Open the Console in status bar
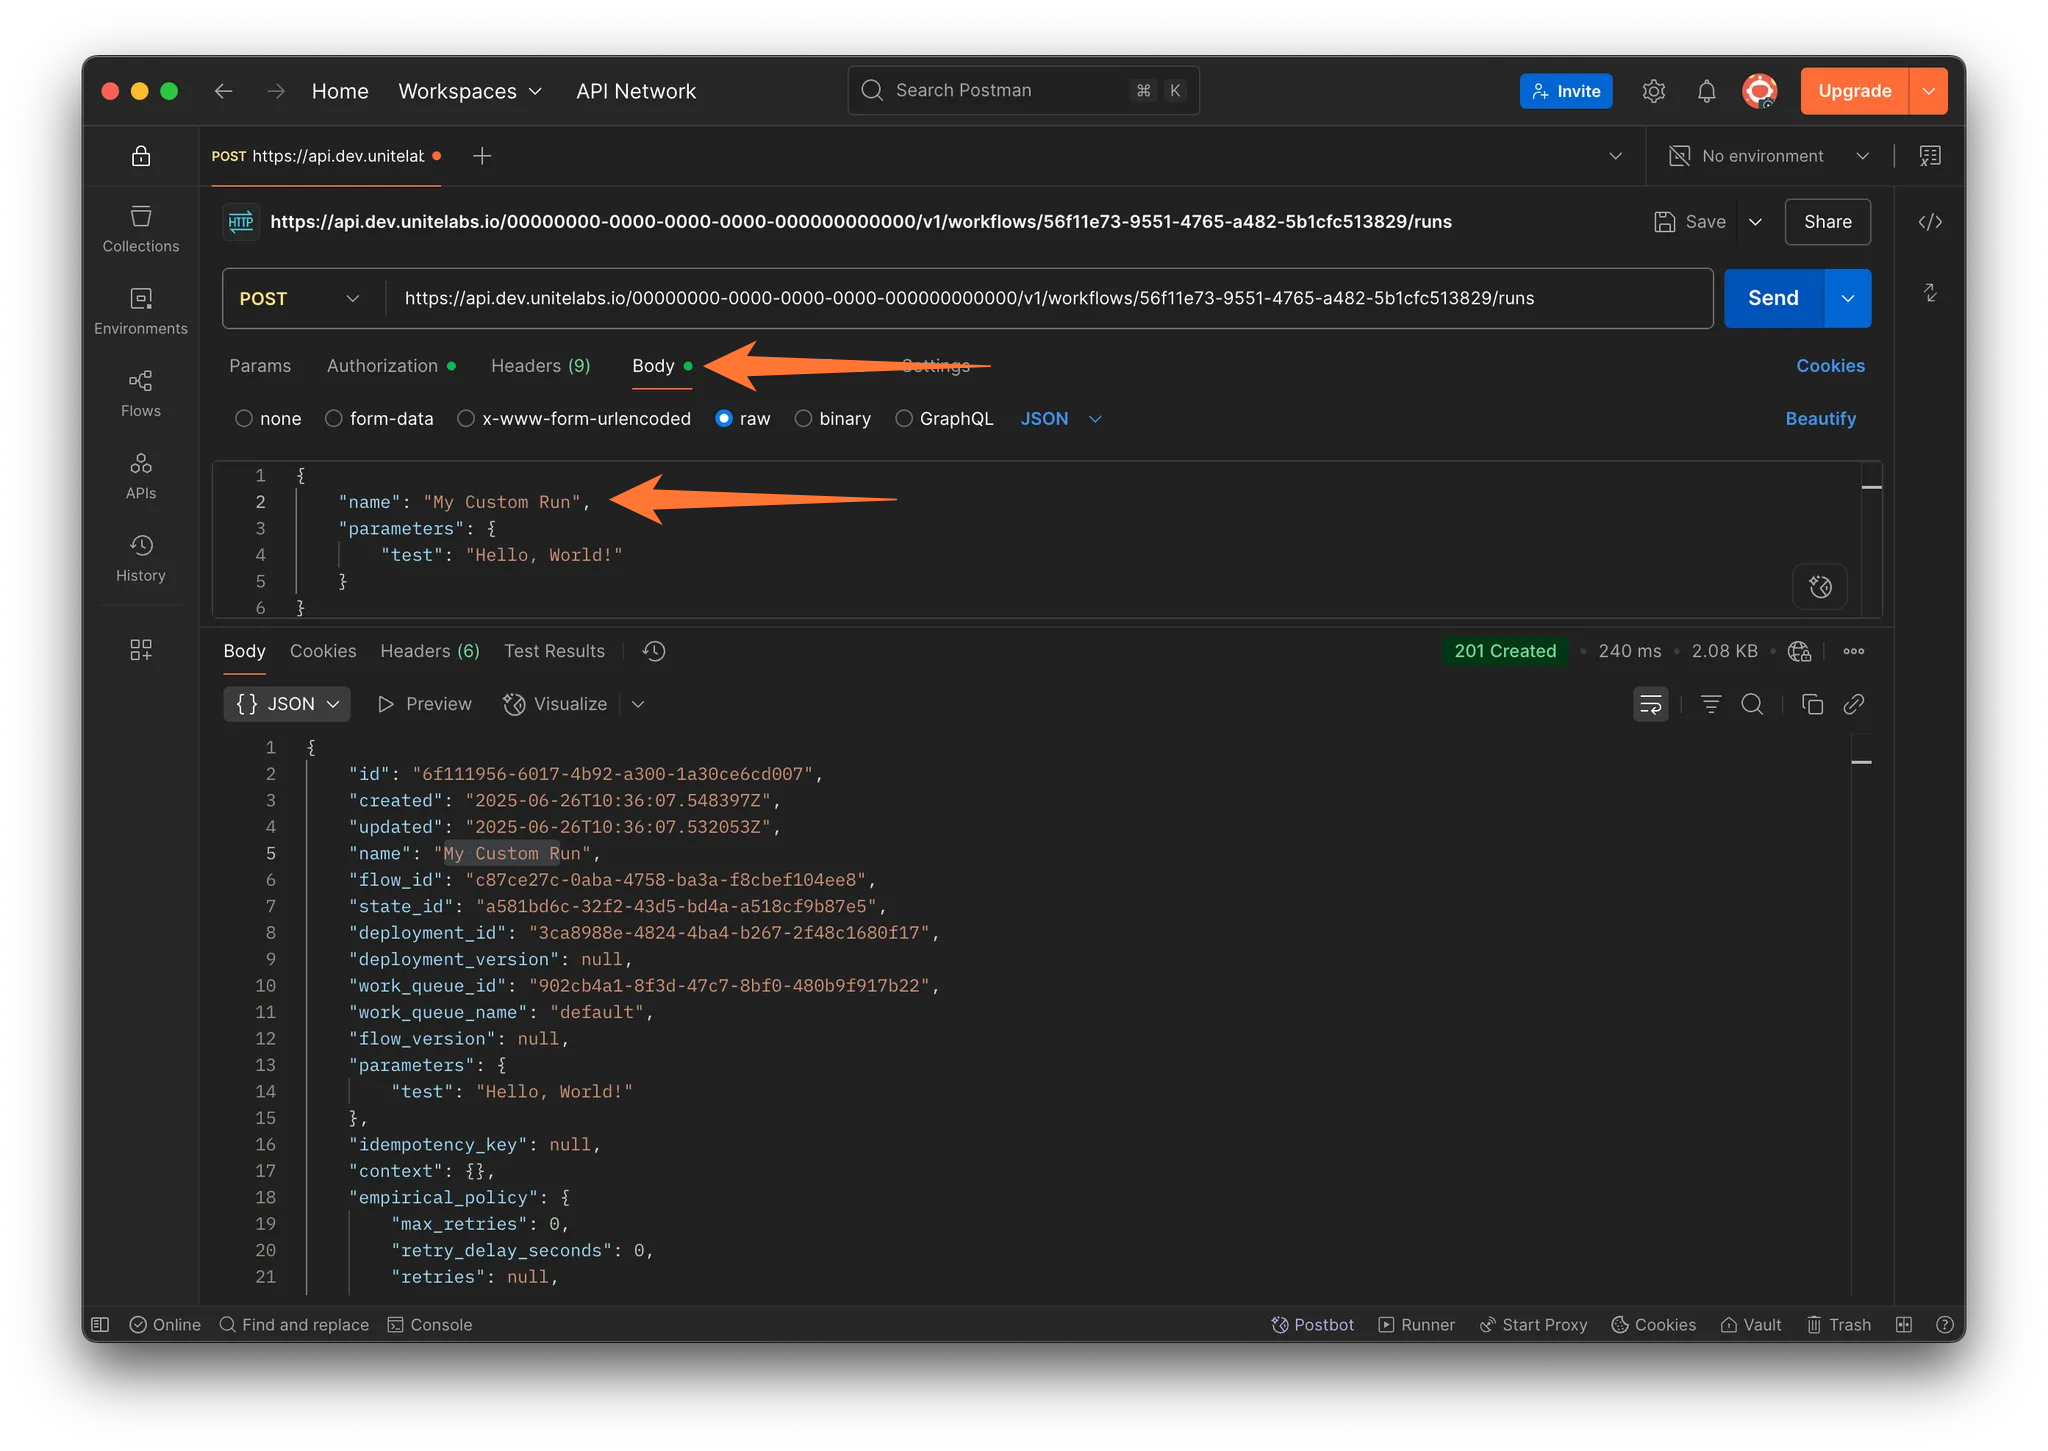 click(x=430, y=1324)
